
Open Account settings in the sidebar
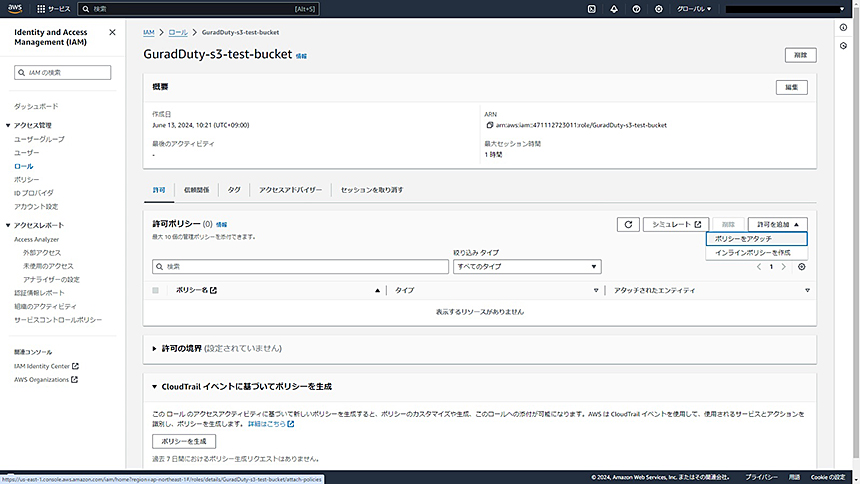coord(36,207)
